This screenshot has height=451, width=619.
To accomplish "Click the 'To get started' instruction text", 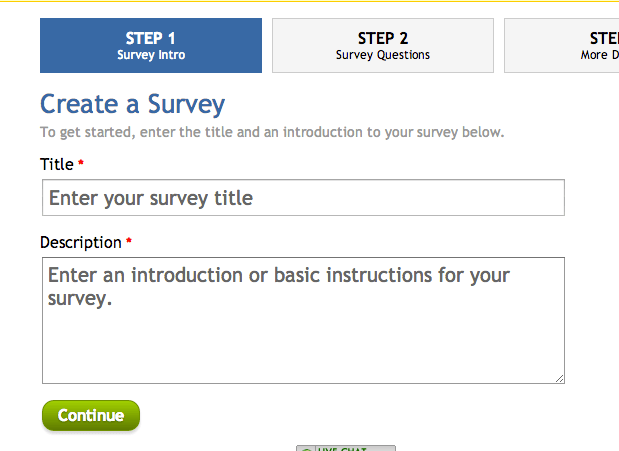I will point(272,132).
